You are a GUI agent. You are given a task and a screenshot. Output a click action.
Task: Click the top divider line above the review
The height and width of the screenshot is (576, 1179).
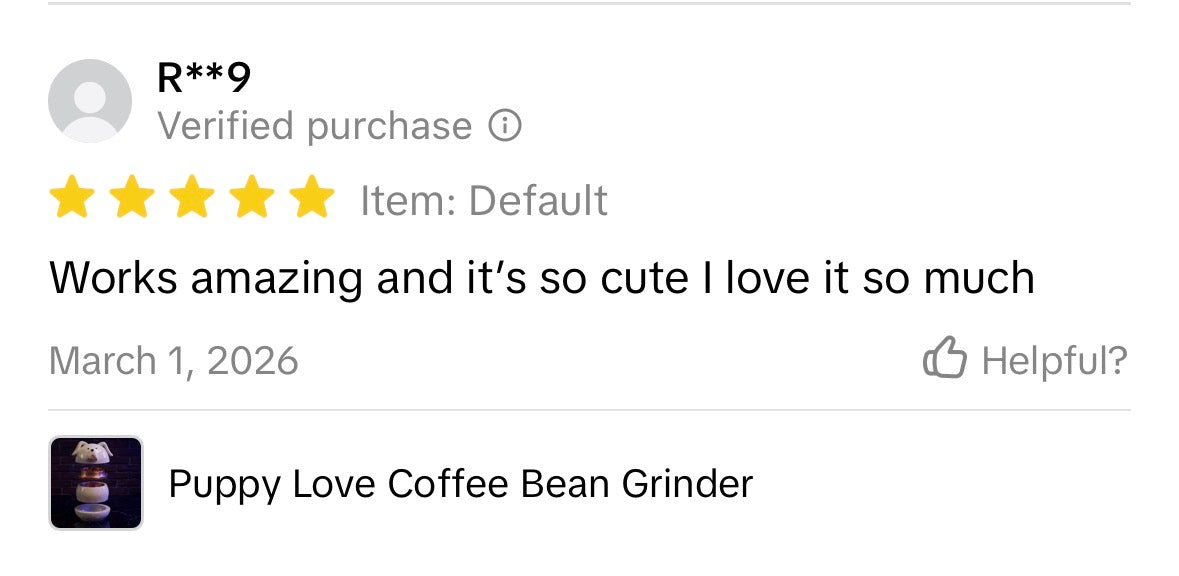point(589,4)
